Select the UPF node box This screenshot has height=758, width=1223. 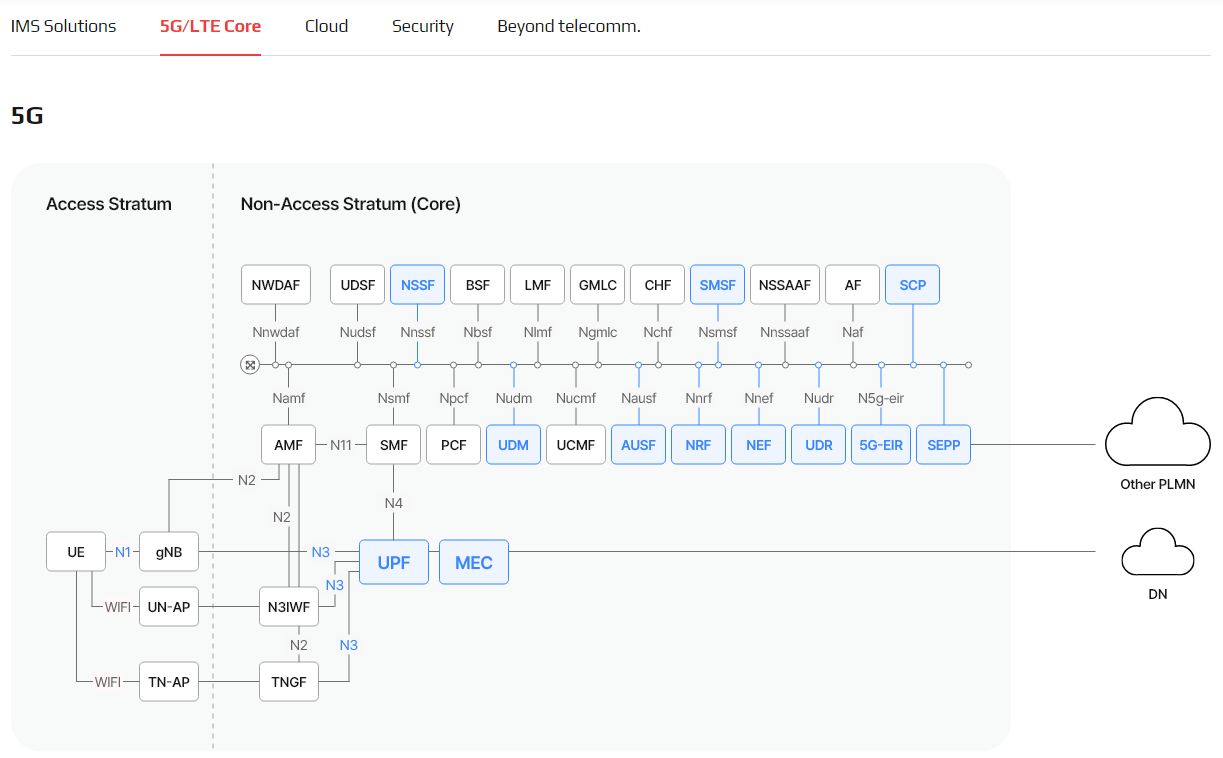pyautogui.click(x=394, y=563)
